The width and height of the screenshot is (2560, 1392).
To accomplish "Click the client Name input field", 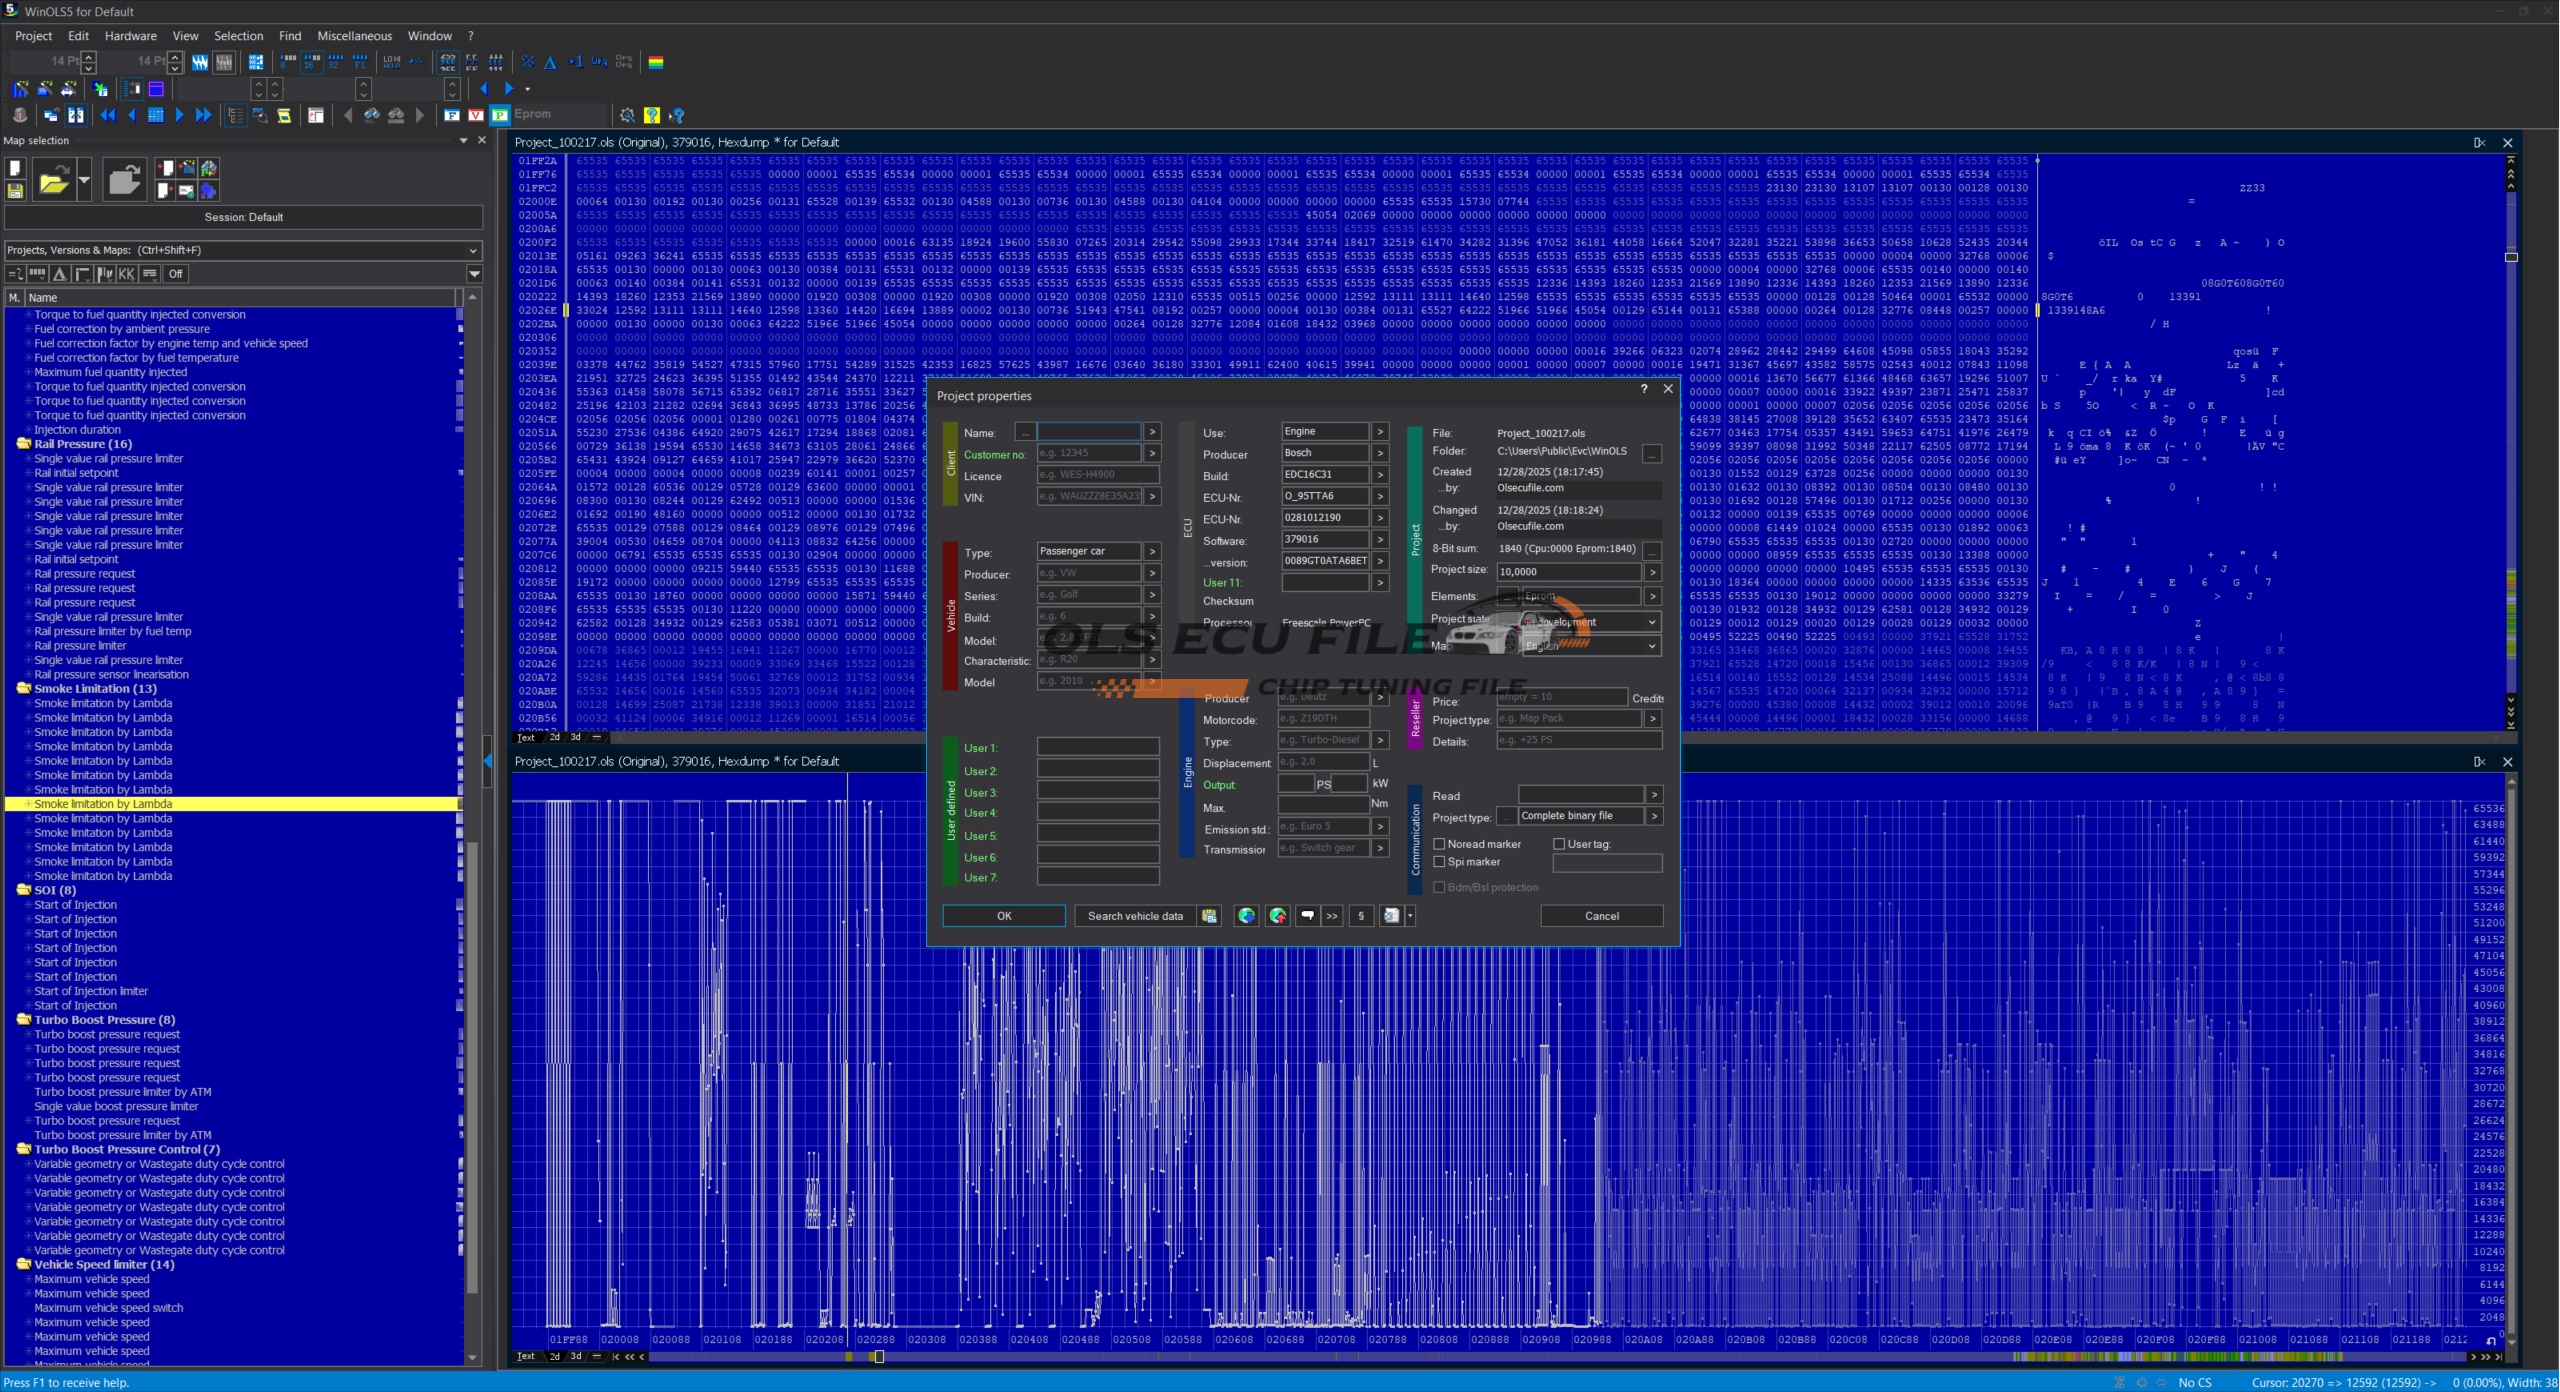I will 1088,432.
